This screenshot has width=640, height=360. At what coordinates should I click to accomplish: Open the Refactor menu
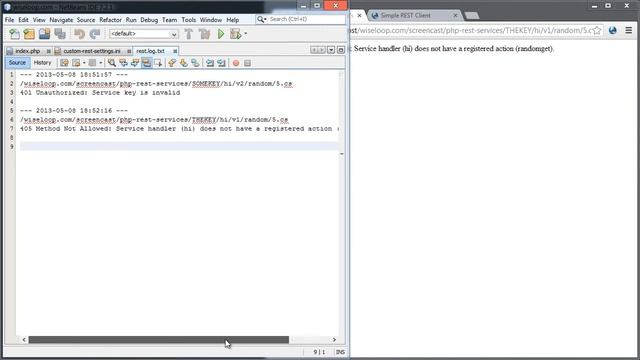tap(110, 20)
